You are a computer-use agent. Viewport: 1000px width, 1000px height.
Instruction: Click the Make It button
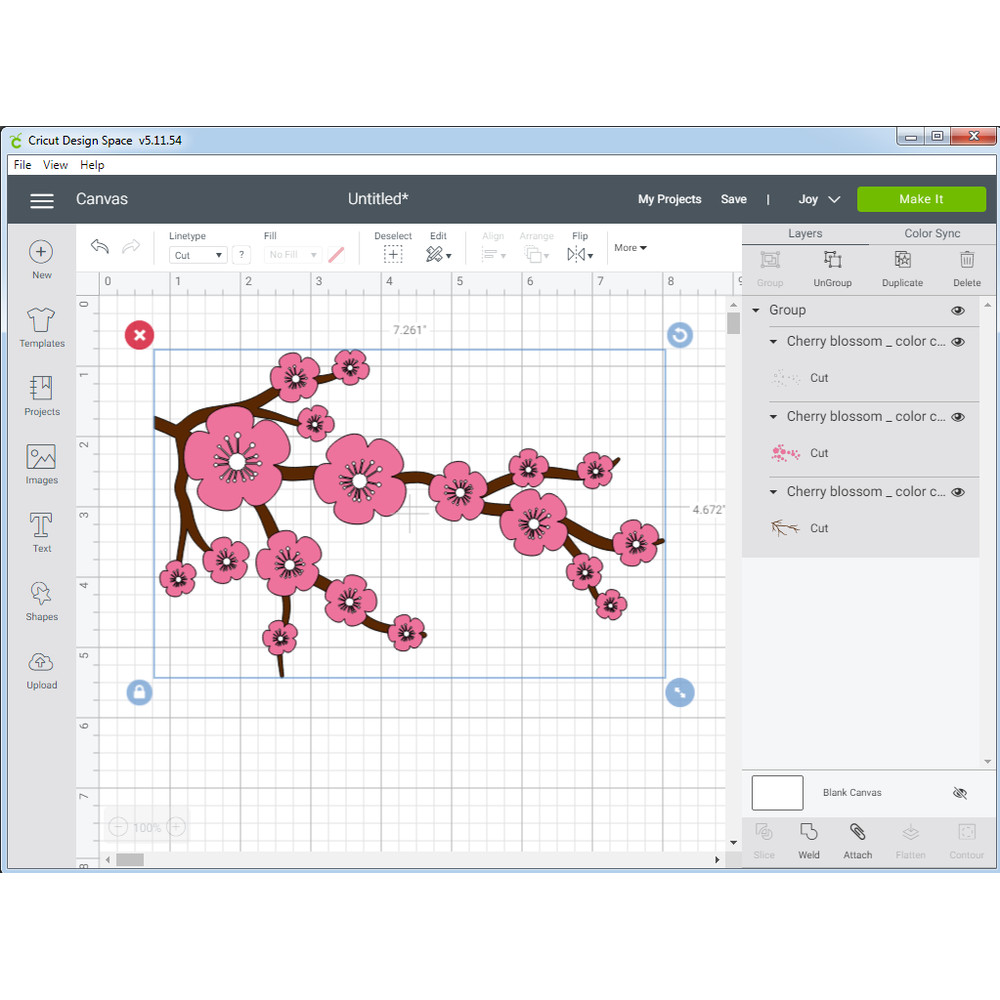(x=921, y=199)
